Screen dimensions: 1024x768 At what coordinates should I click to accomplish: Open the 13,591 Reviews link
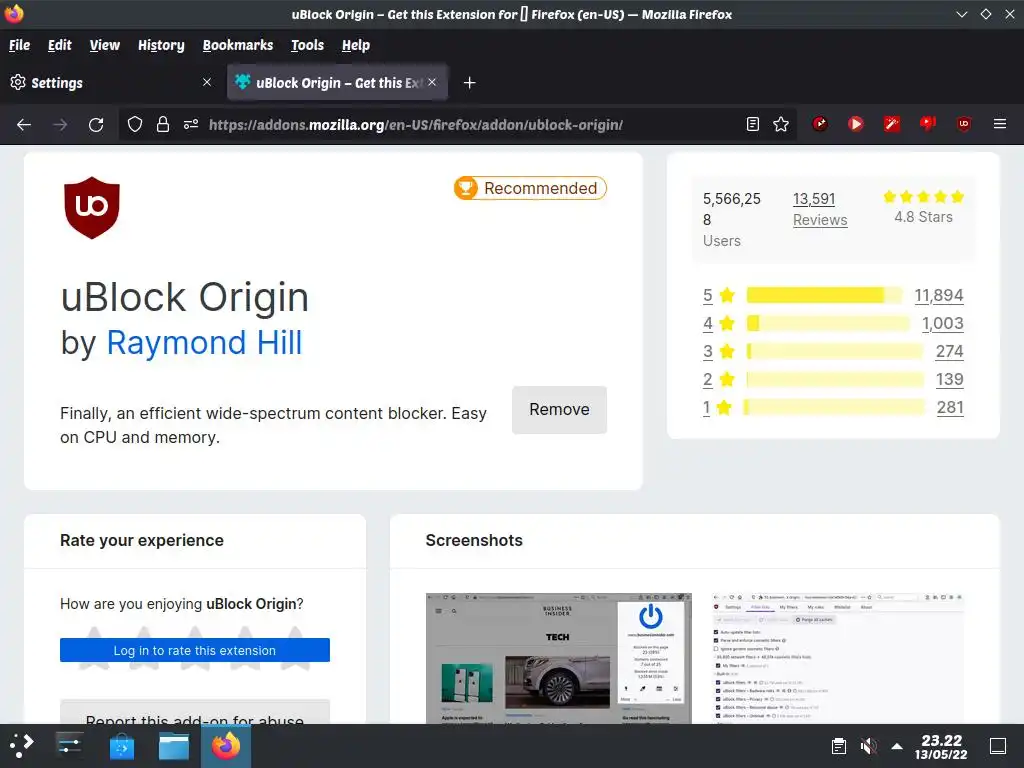coord(820,209)
